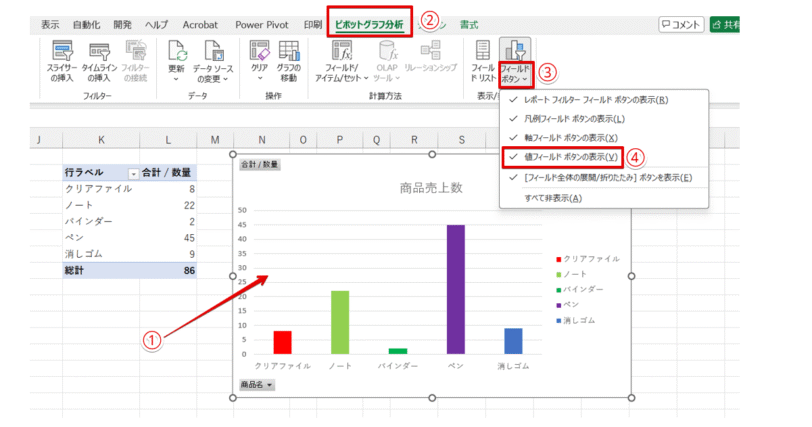The width and height of the screenshot is (812, 427).
Task: Select column P header
Action: [340, 140]
